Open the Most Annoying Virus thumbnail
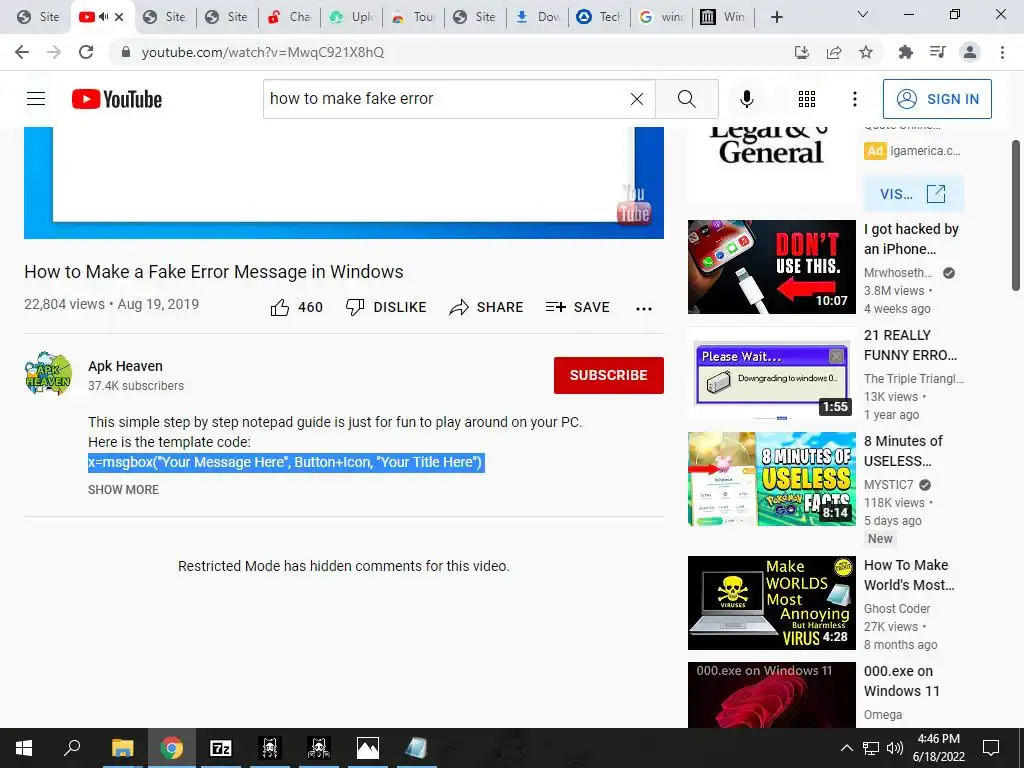Screen dimensions: 1024x768 pyautogui.click(x=771, y=603)
